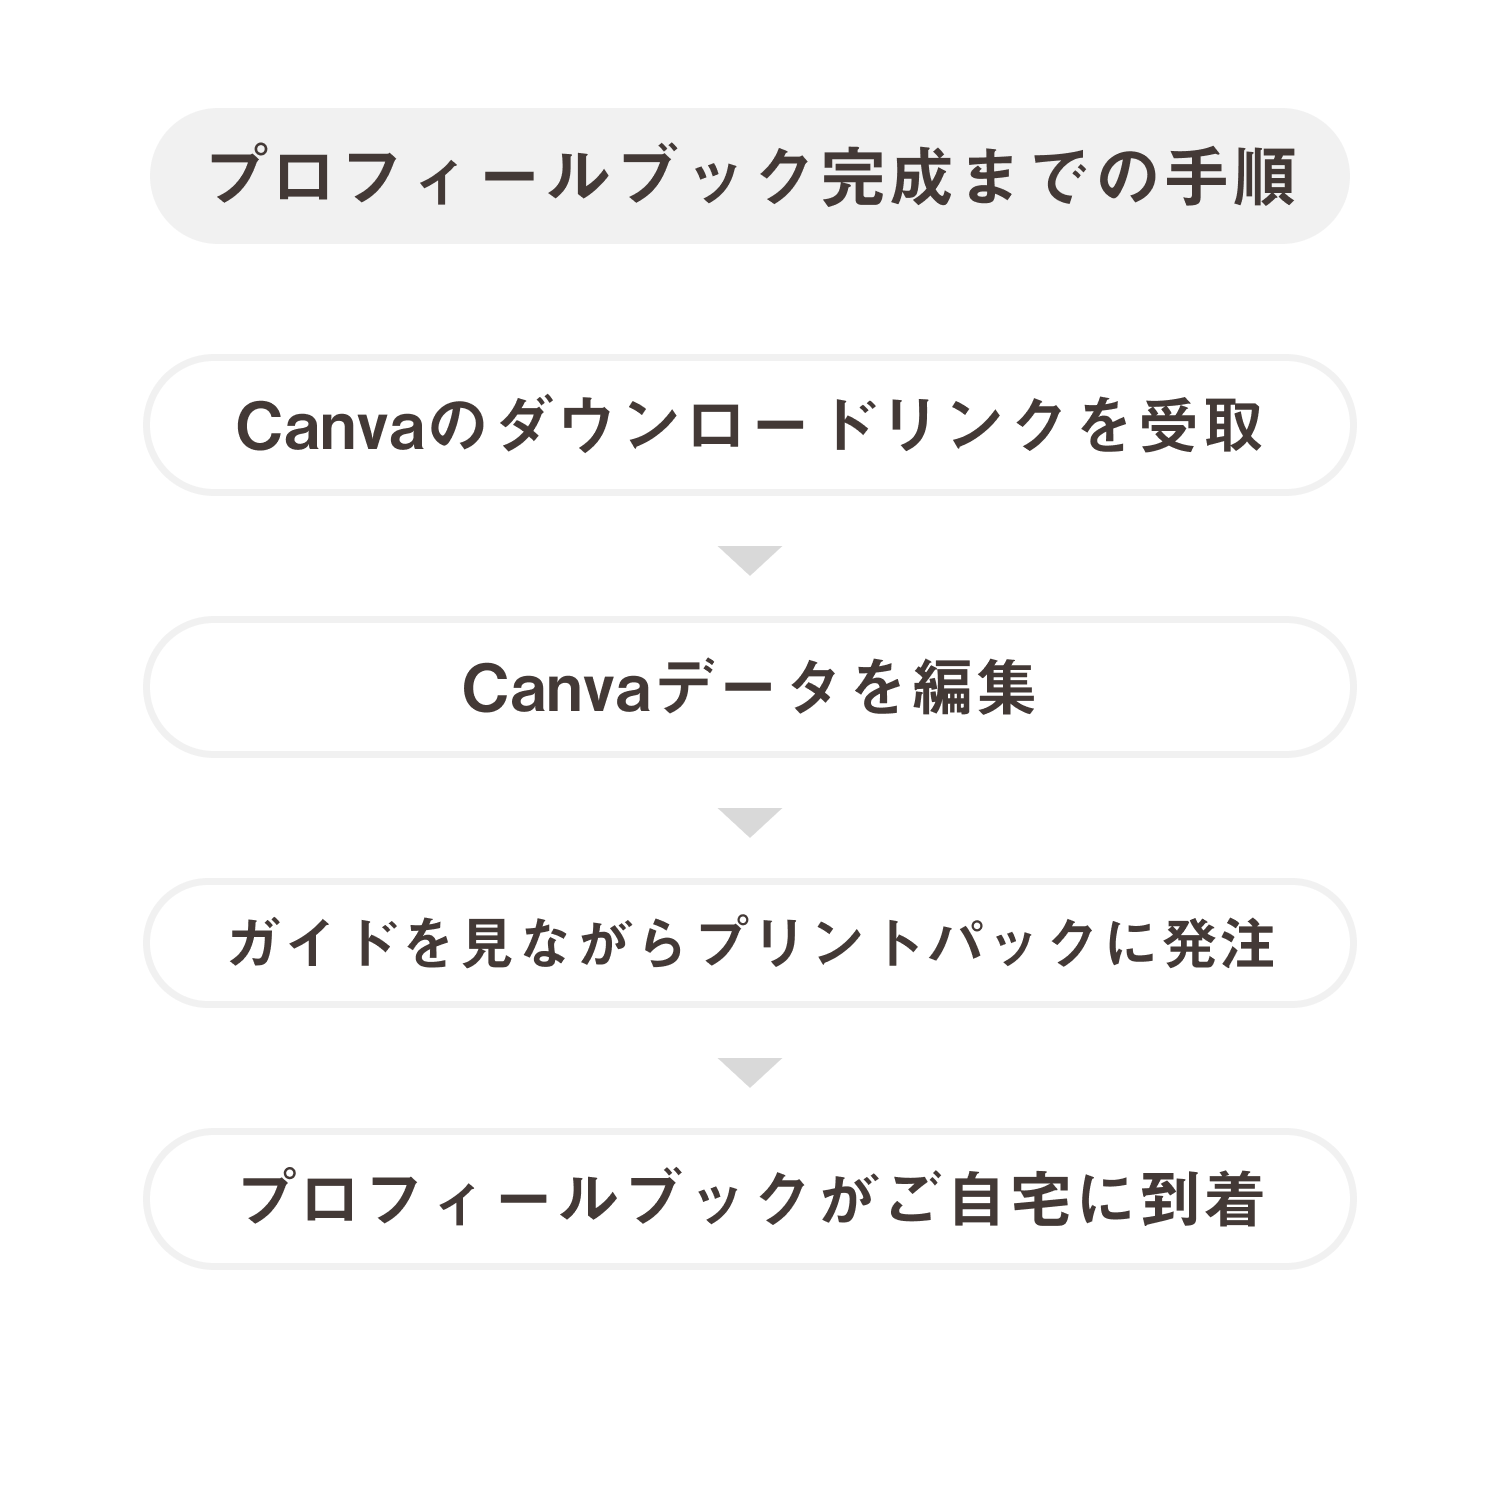
Task: Select the ガイドを見ながらプリントパックに発注 step
Action: (x=750, y=943)
